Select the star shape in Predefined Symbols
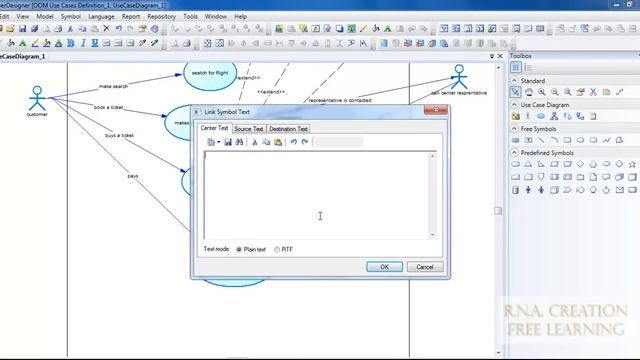The image size is (640, 360). click(x=632, y=164)
